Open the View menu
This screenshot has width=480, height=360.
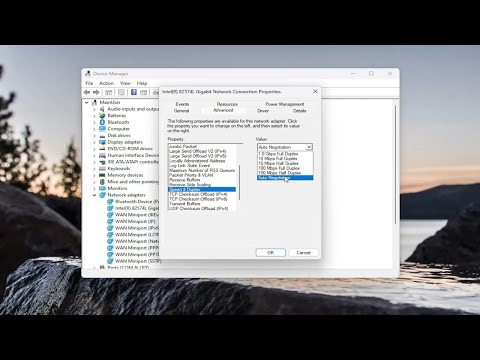point(125,83)
